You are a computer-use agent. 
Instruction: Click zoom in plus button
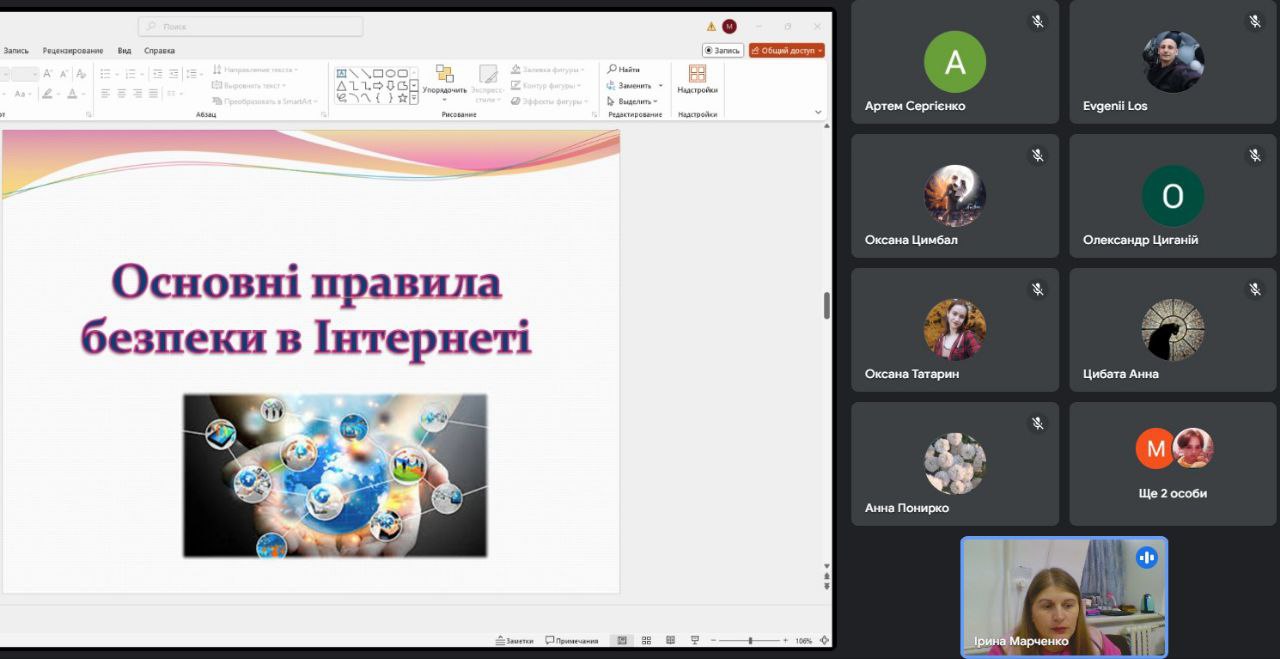click(x=786, y=640)
